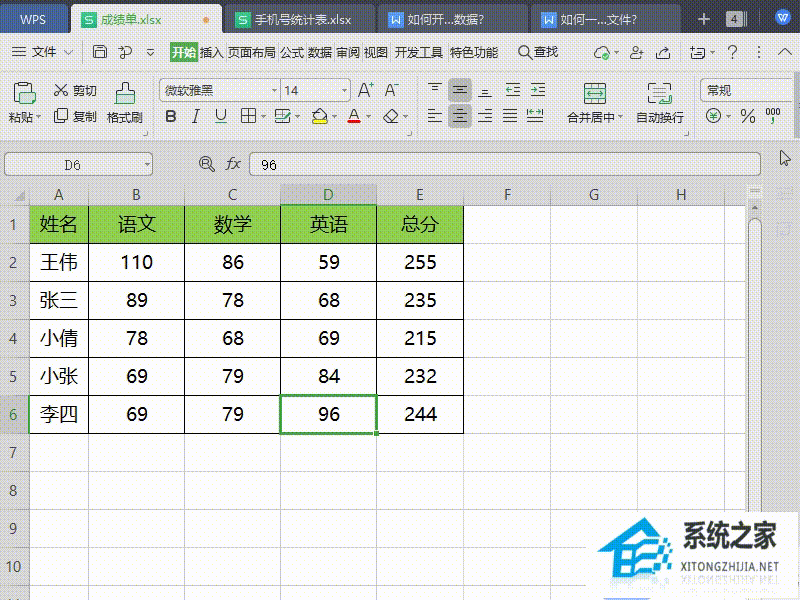The height and width of the screenshot is (600, 800).
Task: Click the Copy (复制) button
Action: click(75, 117)
